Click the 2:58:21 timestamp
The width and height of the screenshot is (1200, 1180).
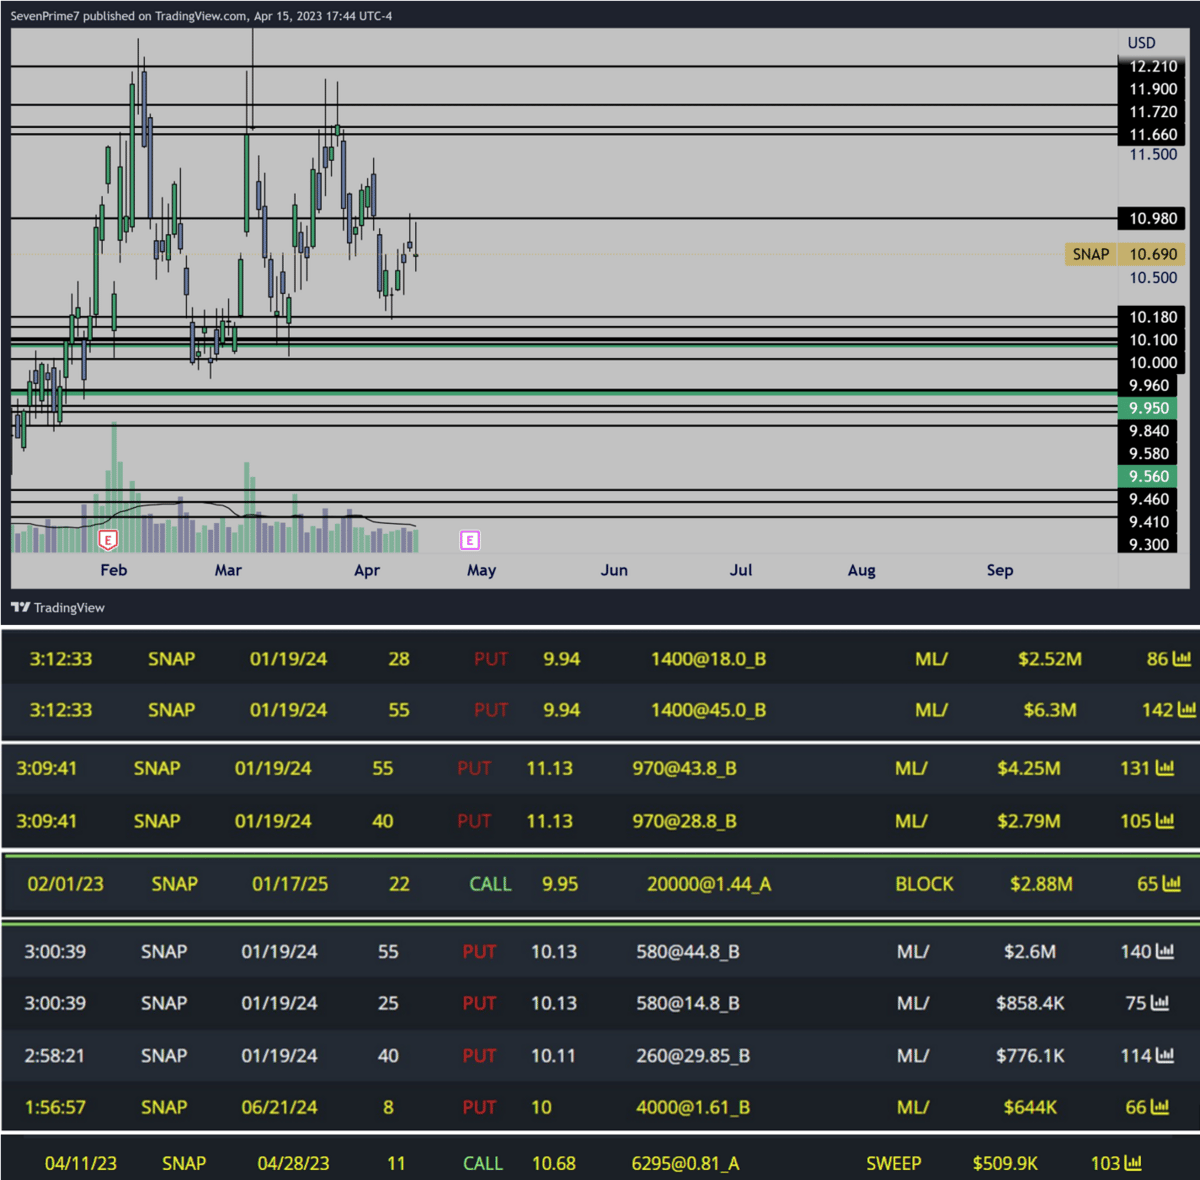coord(55,1055)
